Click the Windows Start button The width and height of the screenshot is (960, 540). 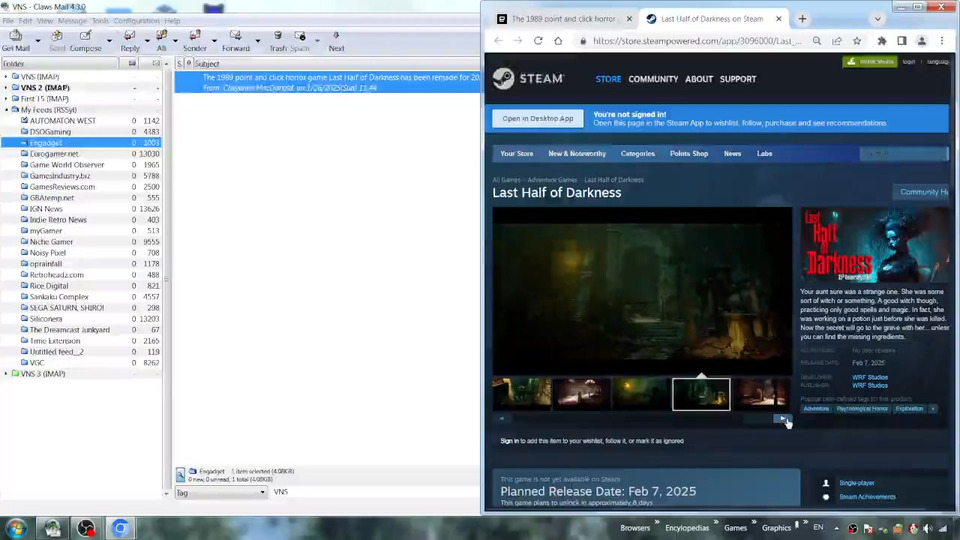click(16, 528)
